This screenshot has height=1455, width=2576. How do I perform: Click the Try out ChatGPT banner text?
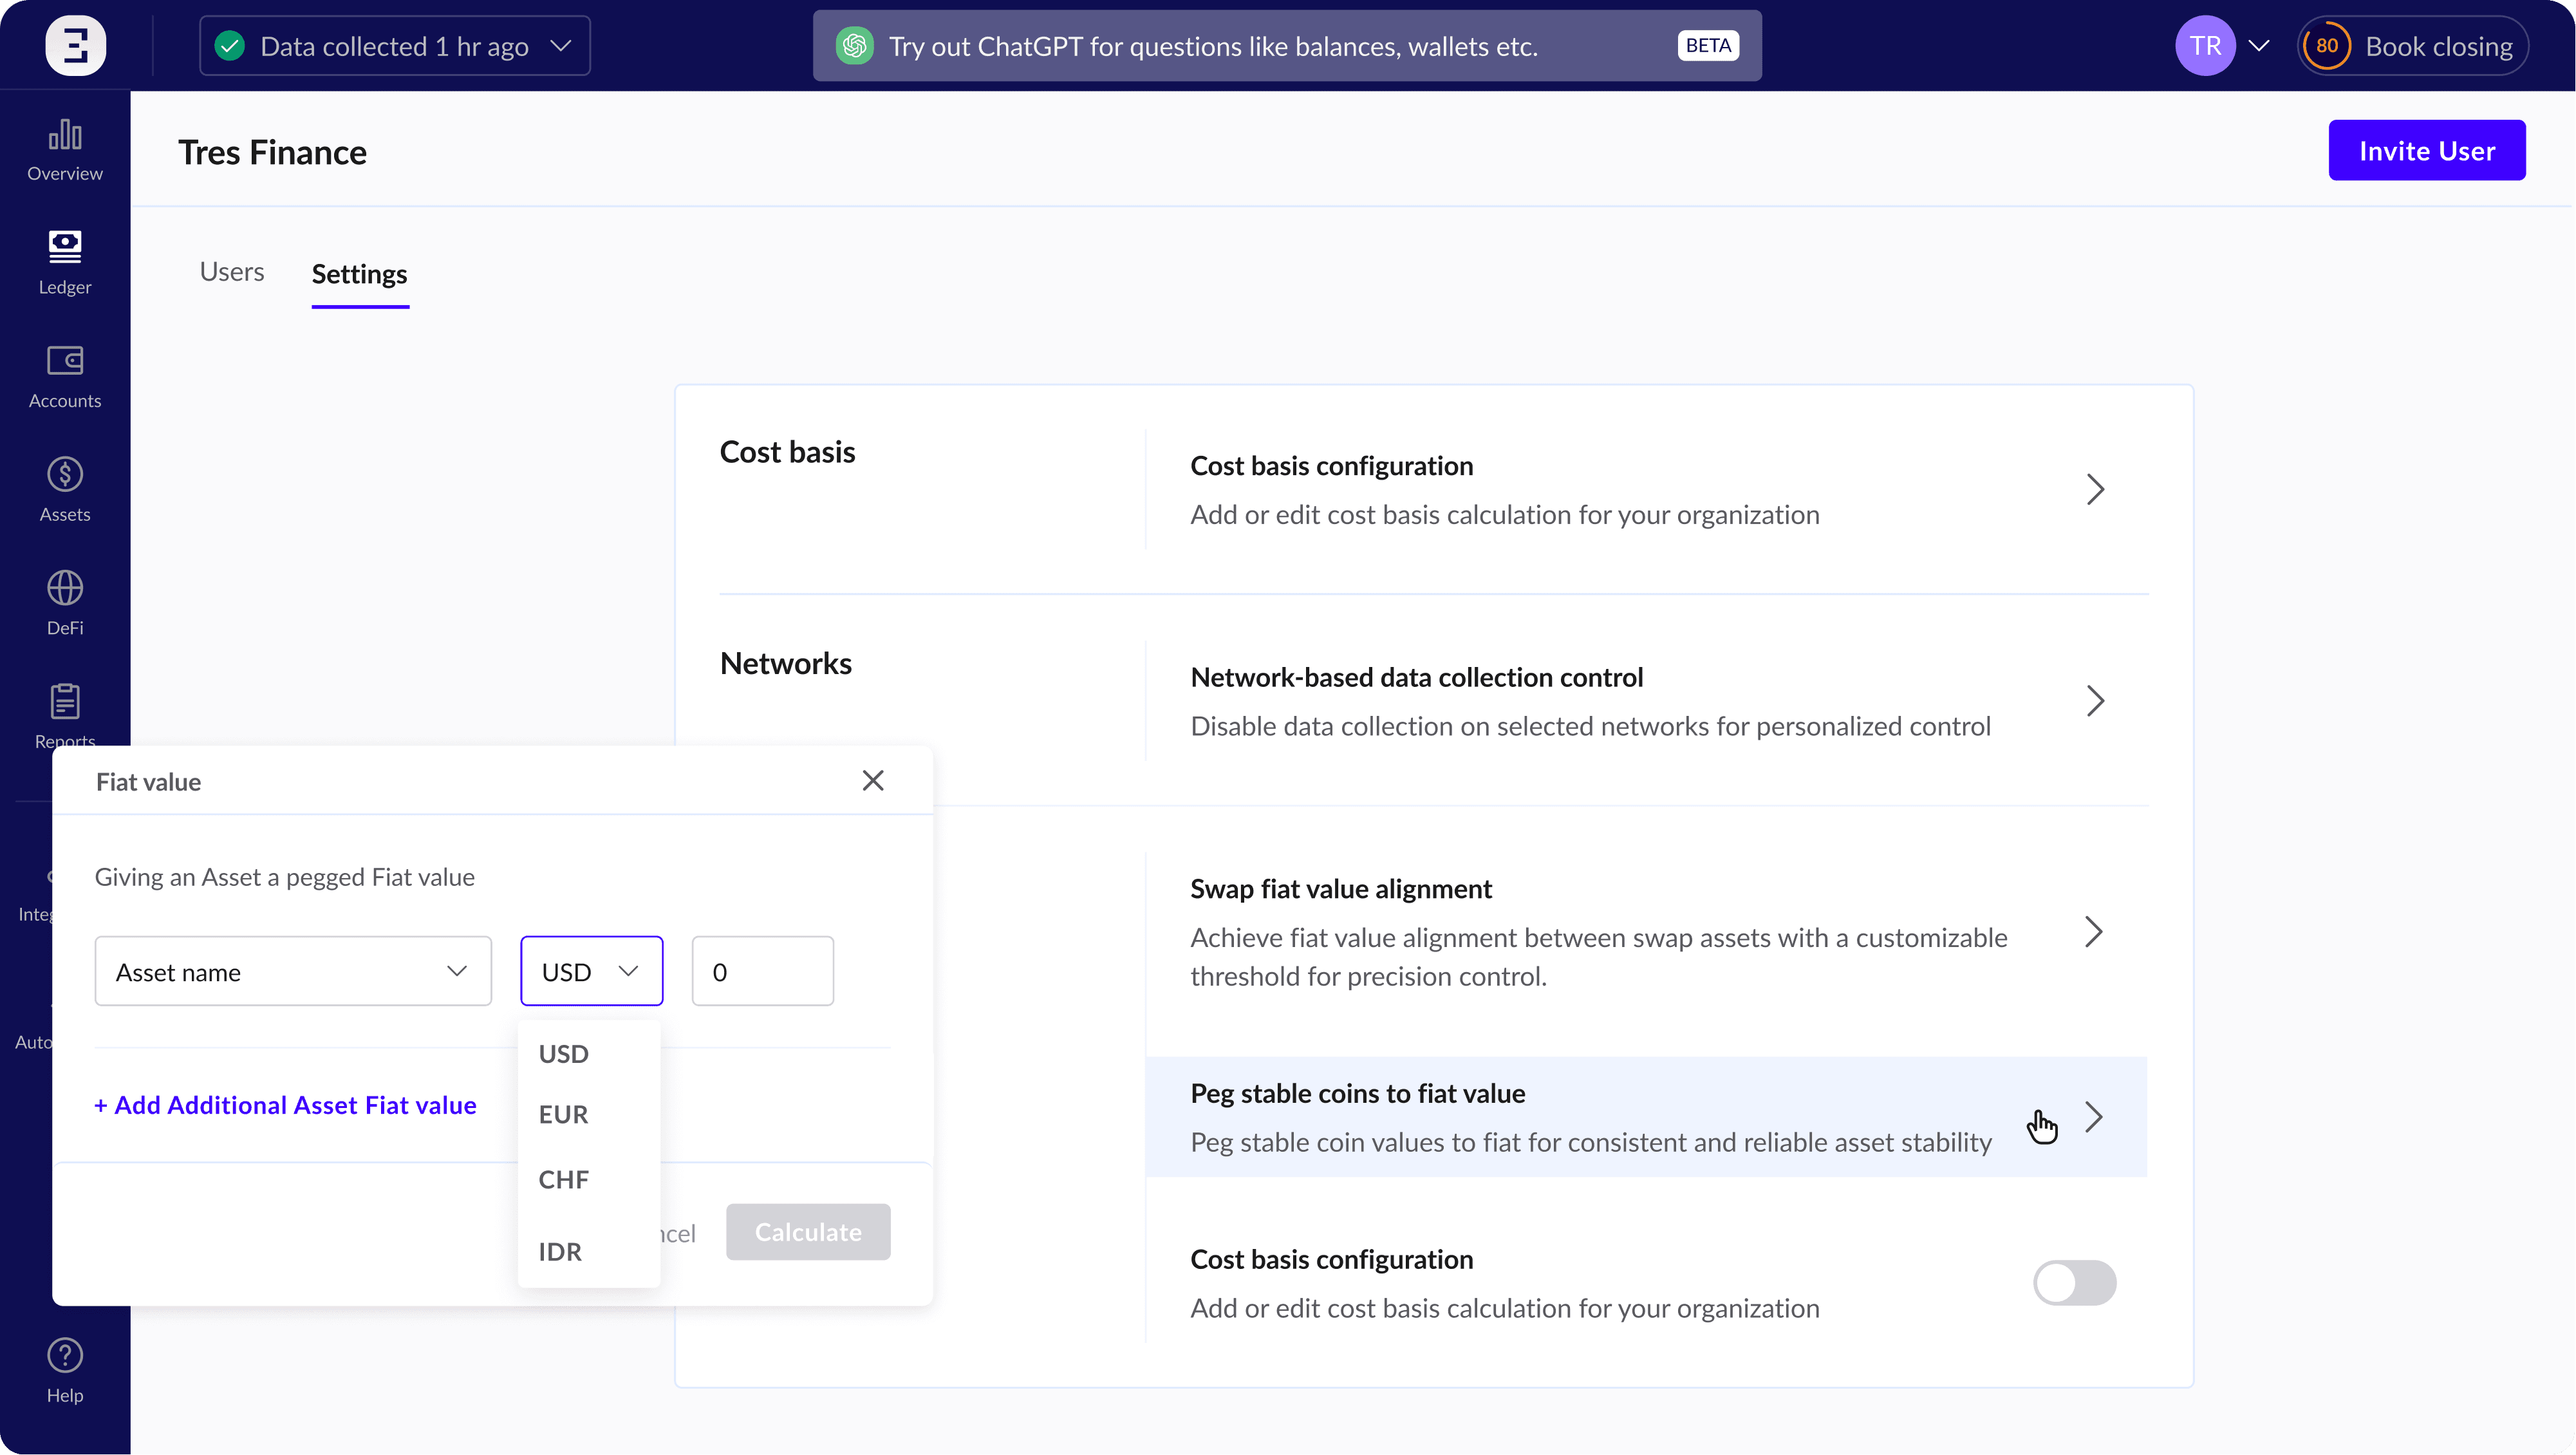[1213, 47]
